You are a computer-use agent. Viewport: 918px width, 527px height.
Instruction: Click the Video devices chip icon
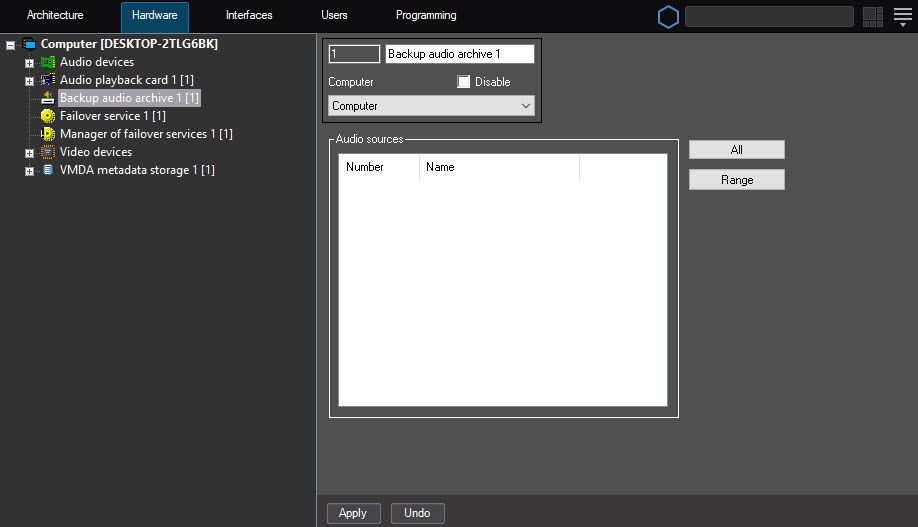pyautogui.click(x=47, y=152)
